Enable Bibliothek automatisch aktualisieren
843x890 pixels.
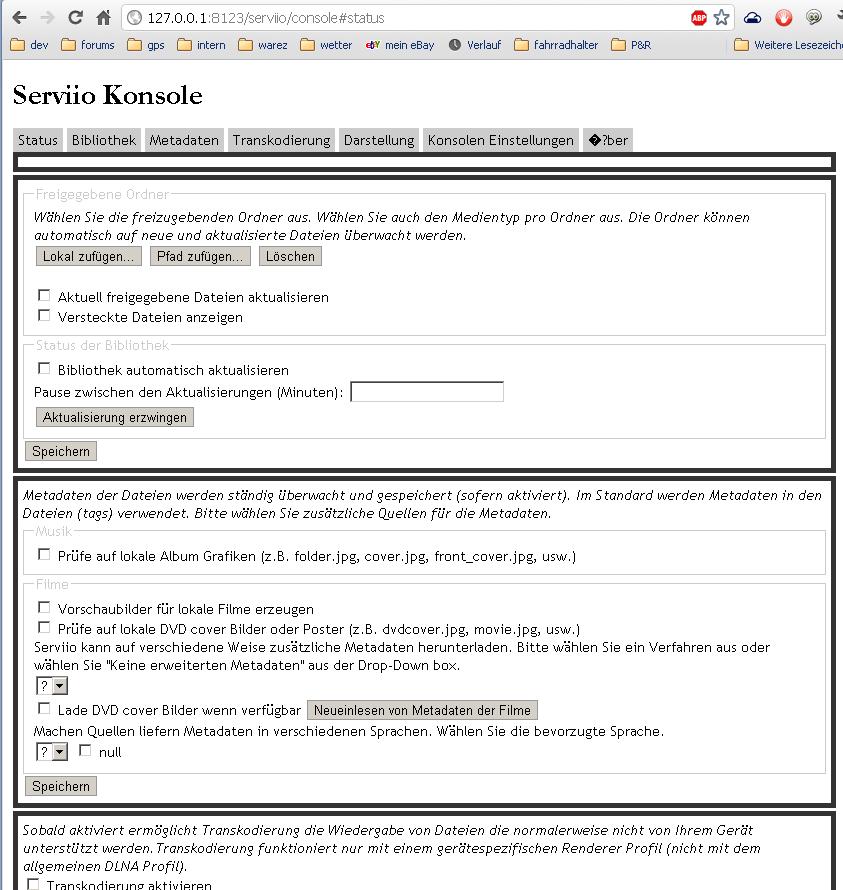pyautogui.click(x=44, y=368)
